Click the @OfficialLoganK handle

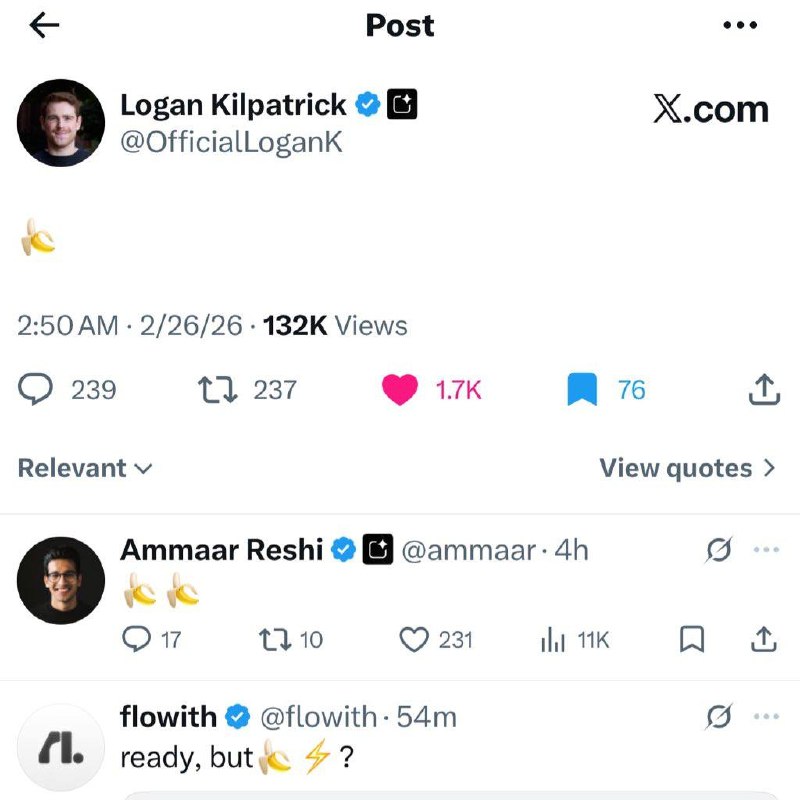pos(233,143)
